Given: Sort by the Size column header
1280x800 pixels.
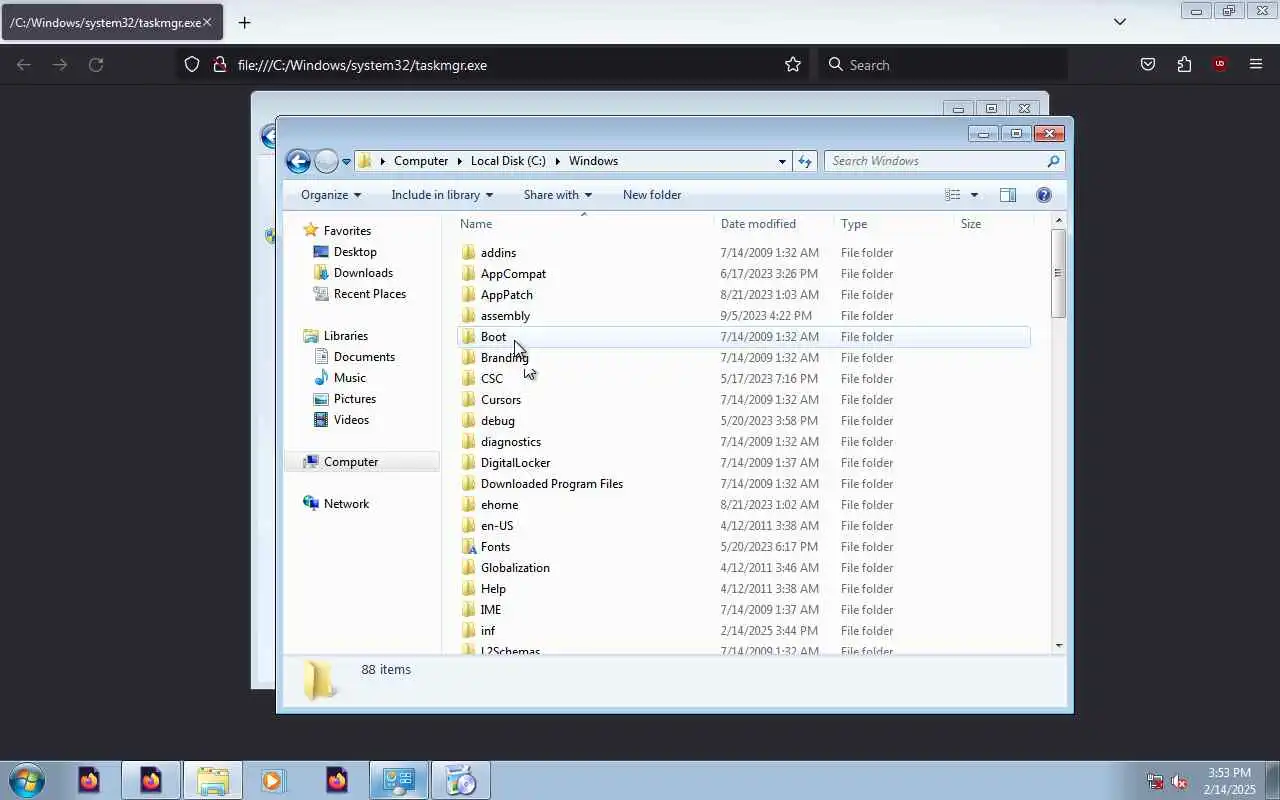Looking at the screenshot, I should click(x=971, y=224).
